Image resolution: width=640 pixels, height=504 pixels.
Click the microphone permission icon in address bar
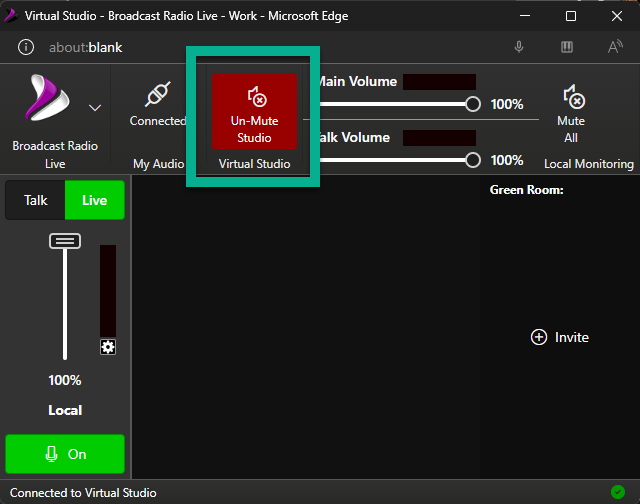519,47
